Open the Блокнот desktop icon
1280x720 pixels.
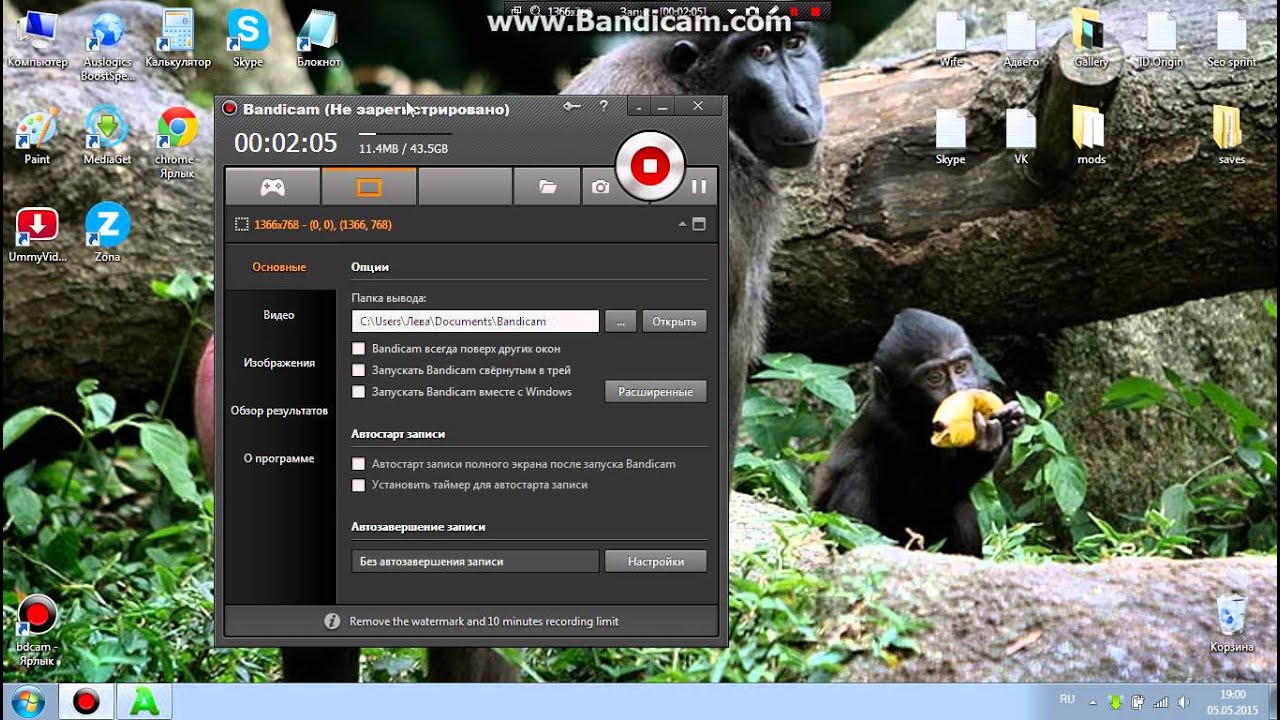tap(318, 40)
